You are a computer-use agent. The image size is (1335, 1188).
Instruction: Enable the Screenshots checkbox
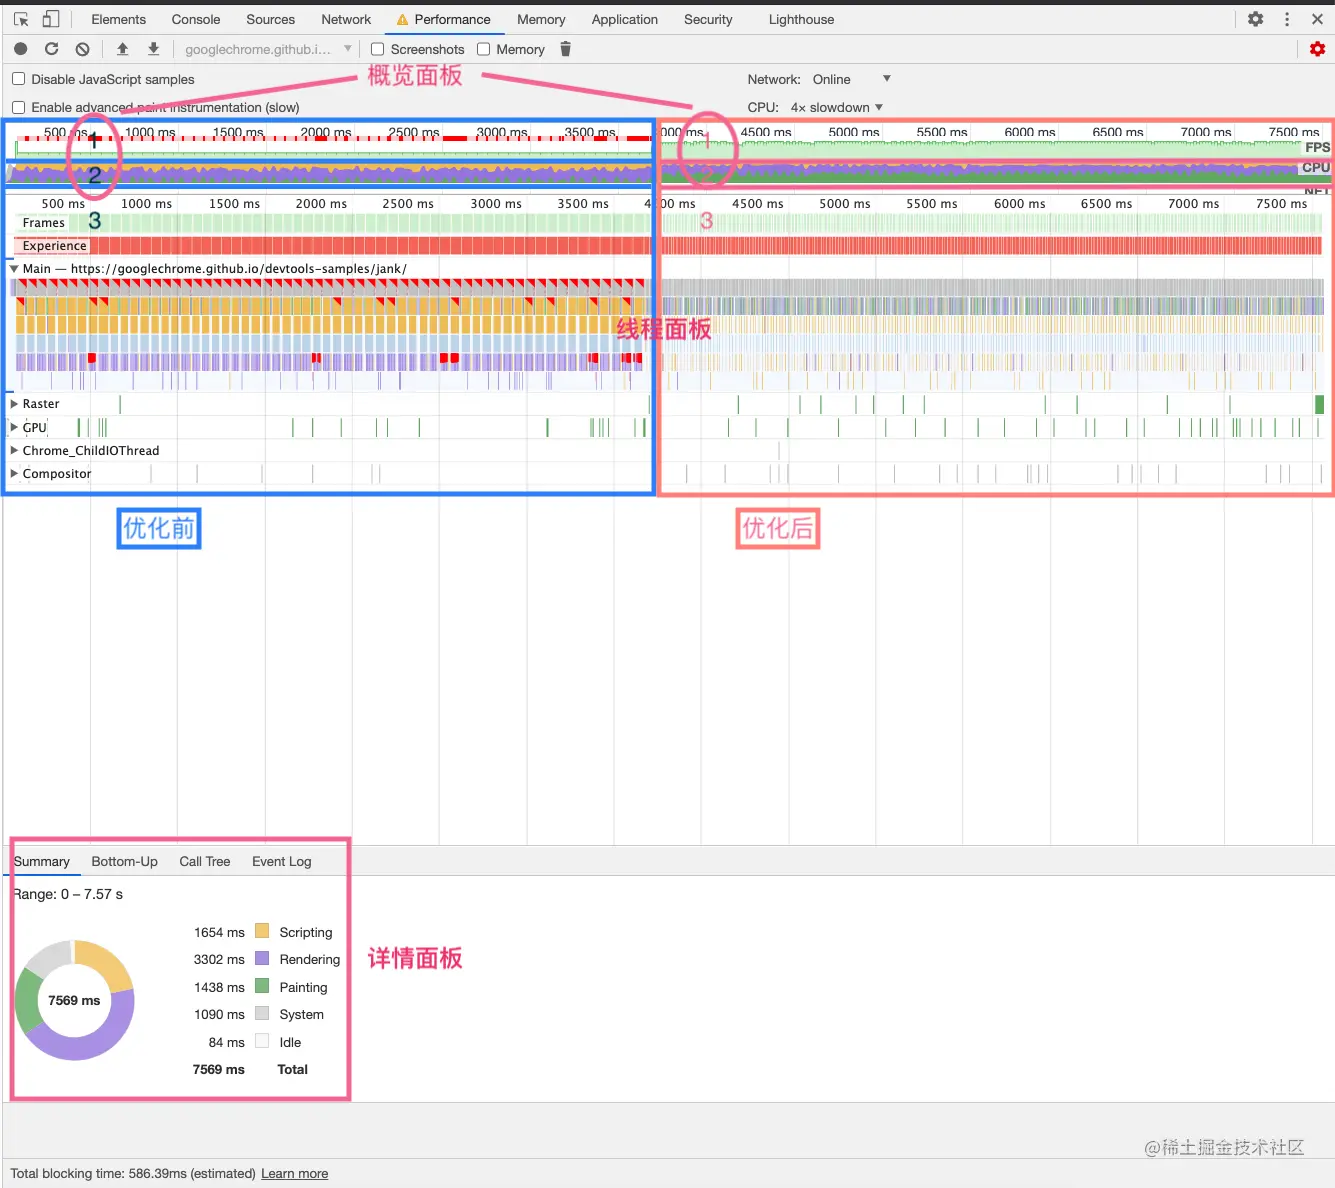point(377,49)
